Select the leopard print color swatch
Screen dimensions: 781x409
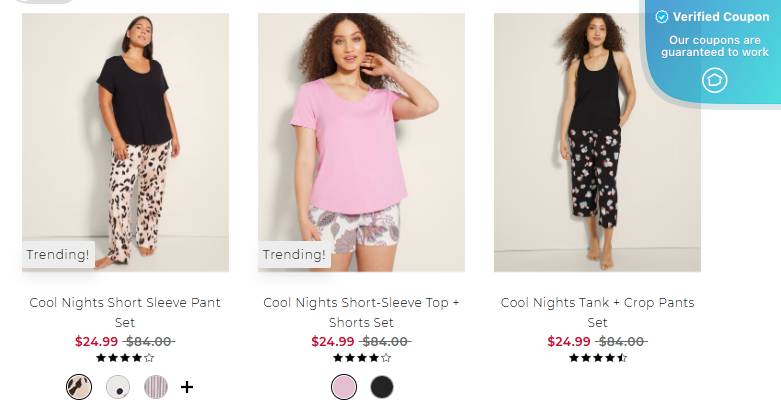point(79,386)
